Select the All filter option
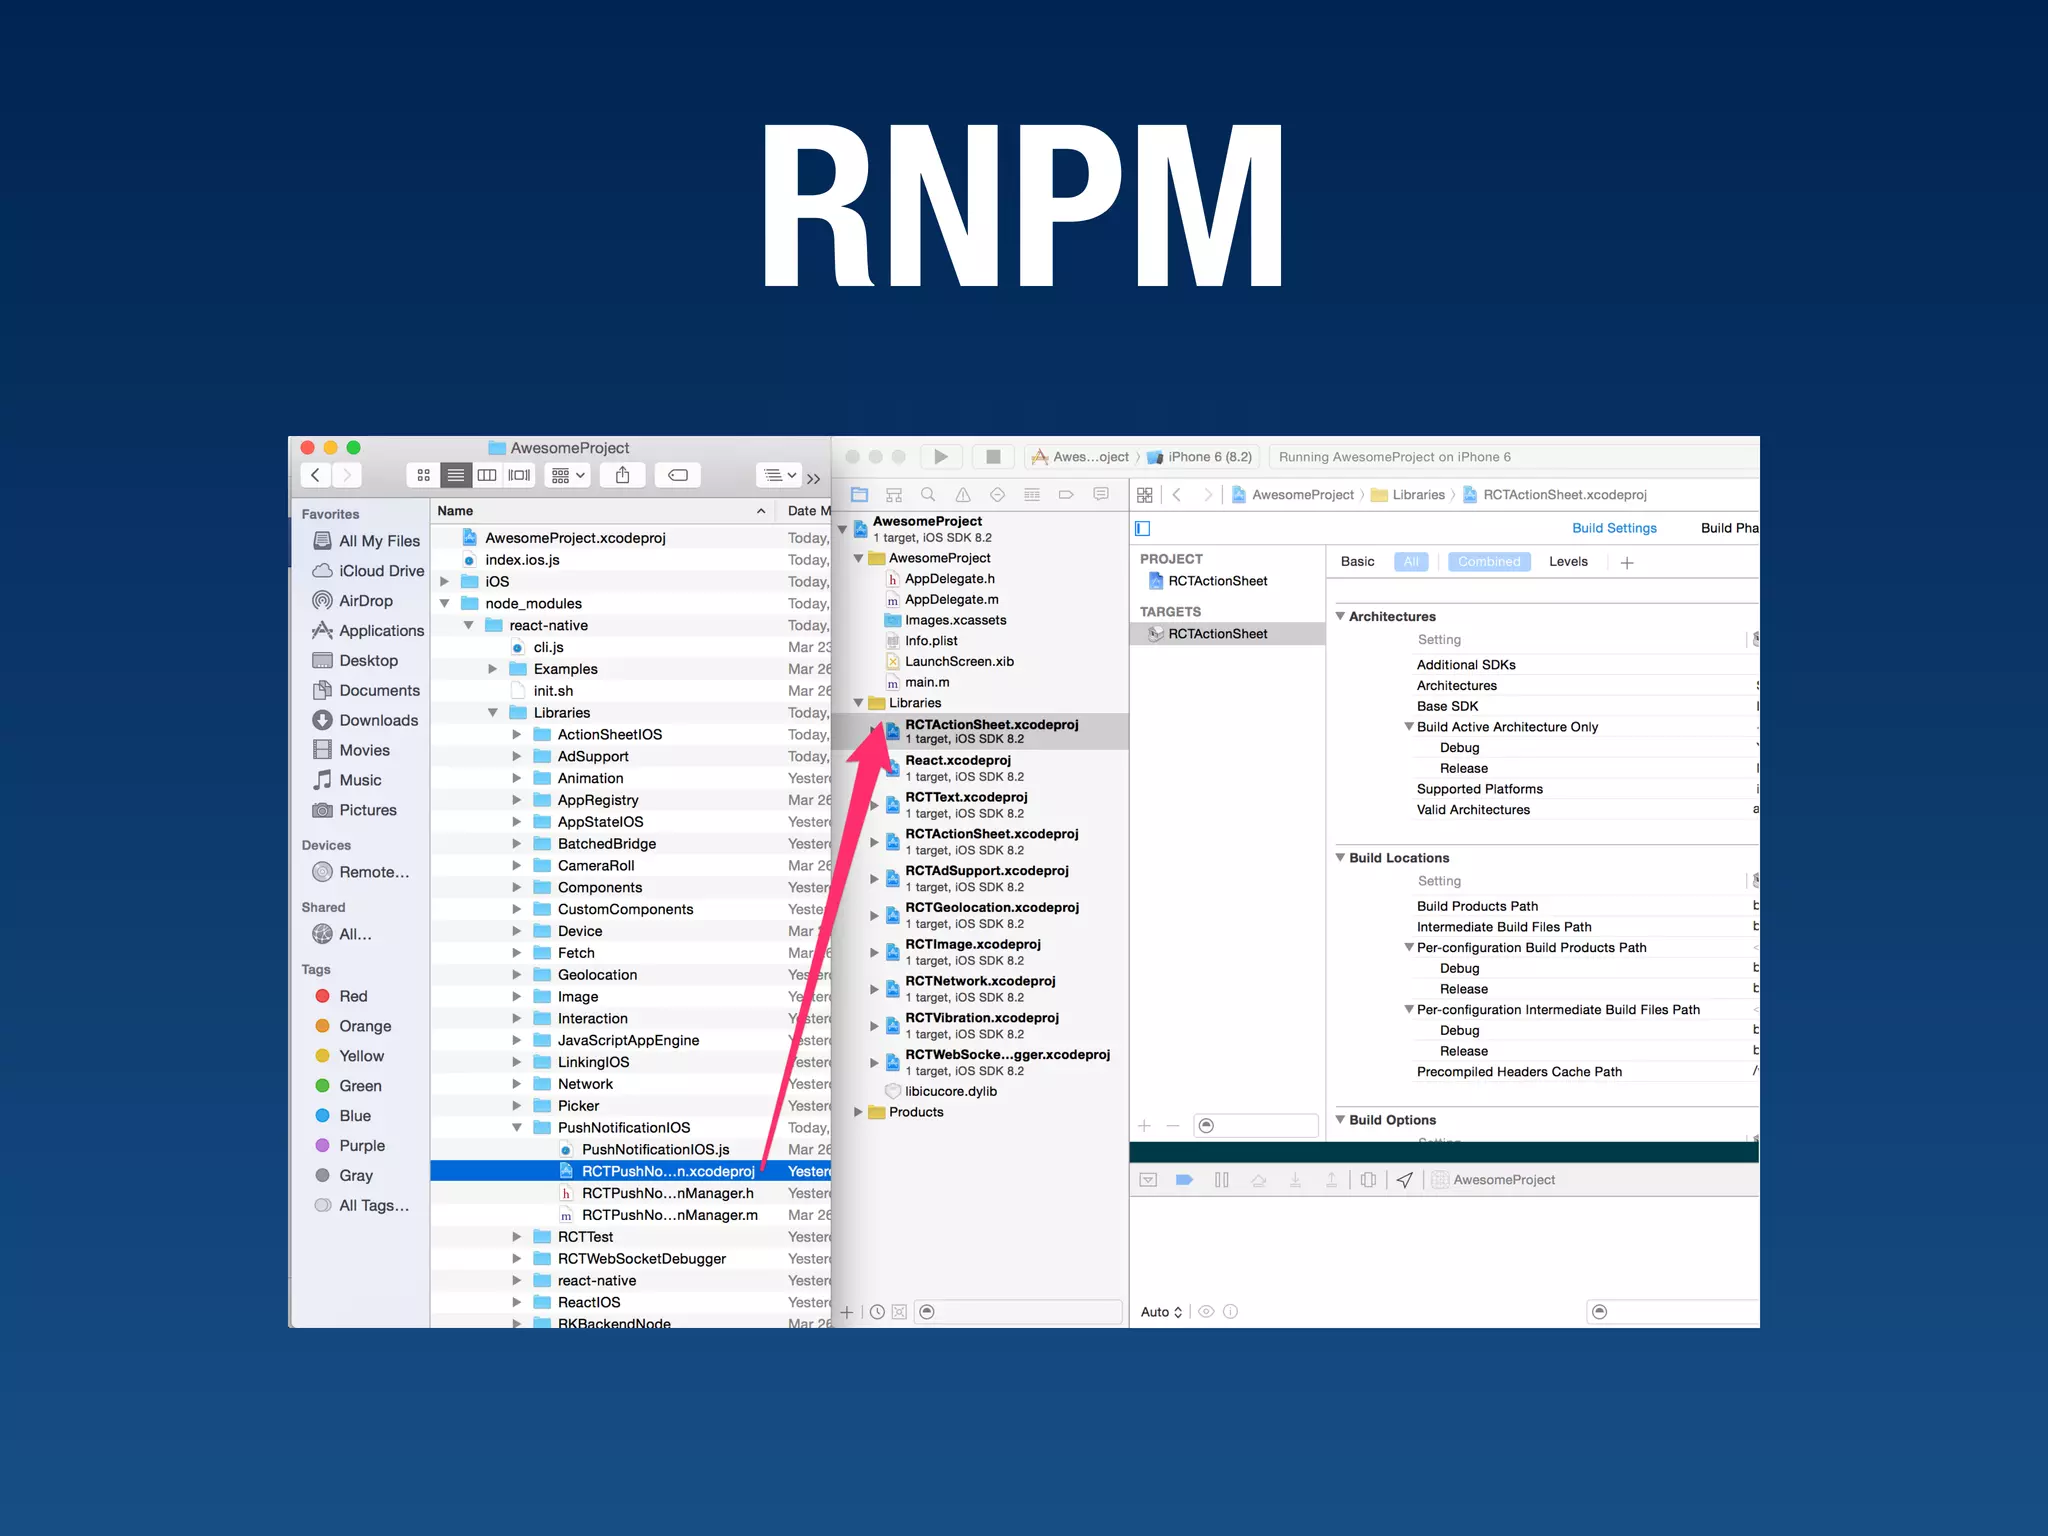 1411,562
